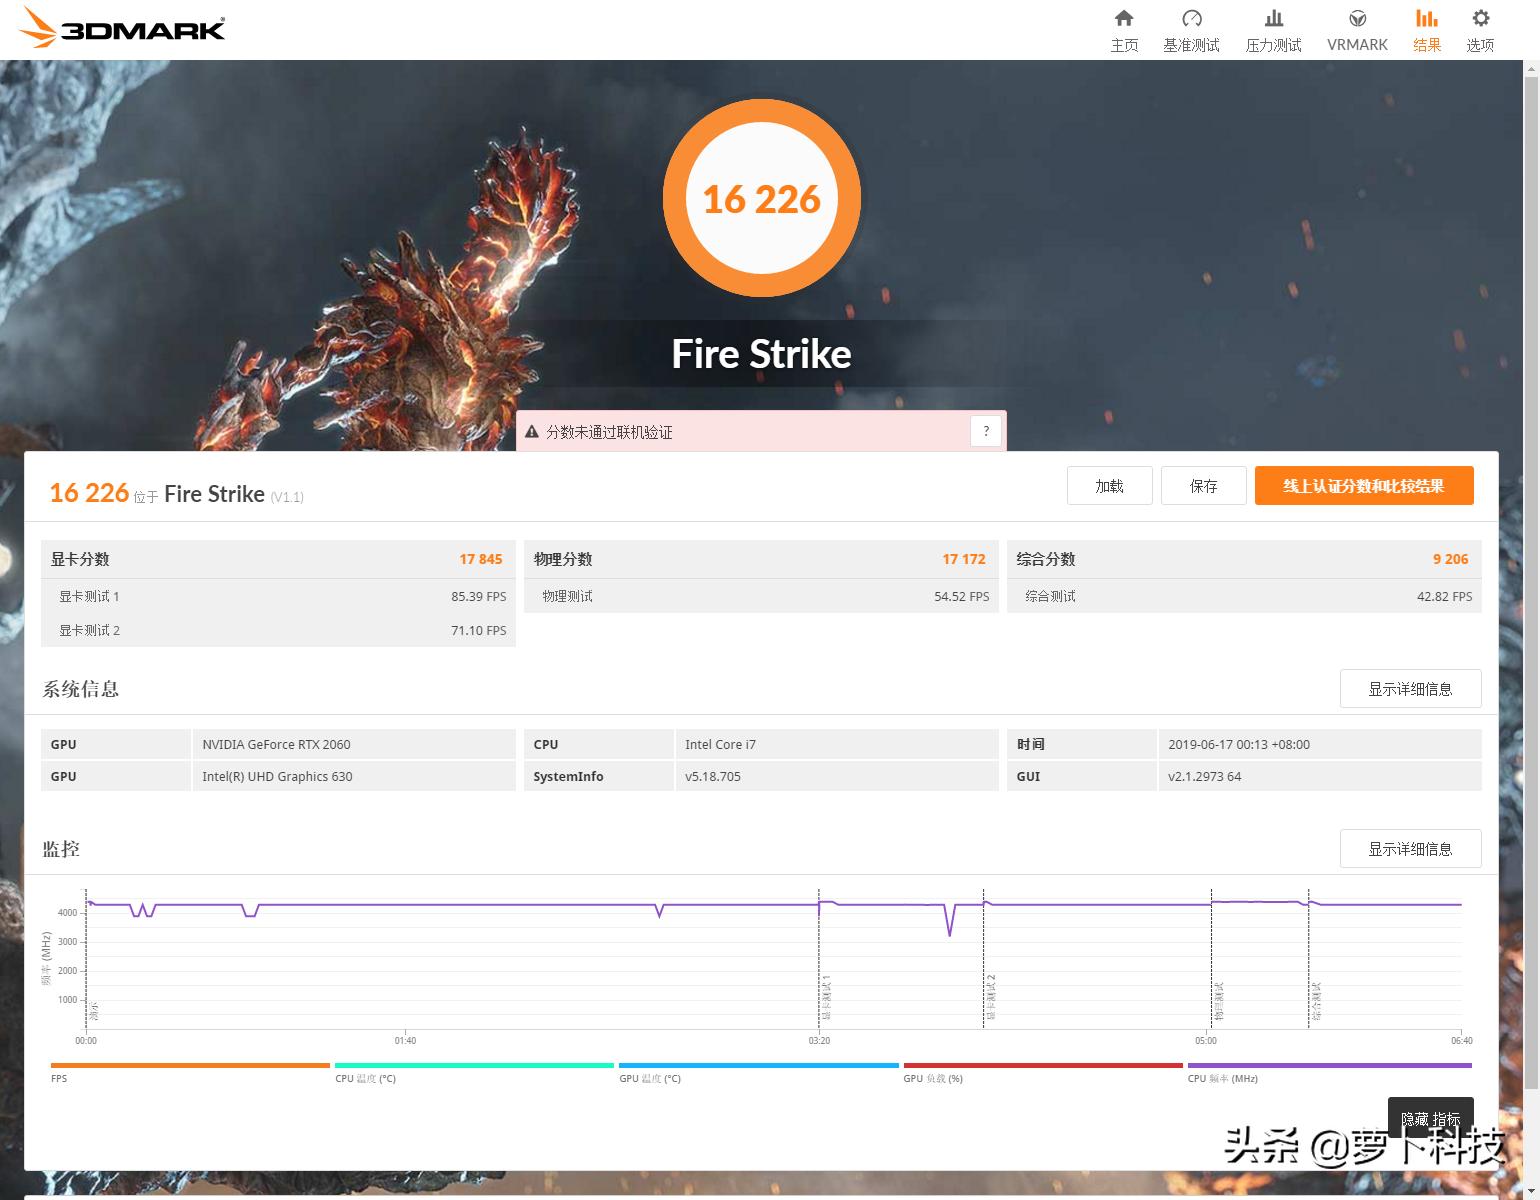Click the Fire Strike title heading
This screenshot has width=1540, height=1200.
762,354
